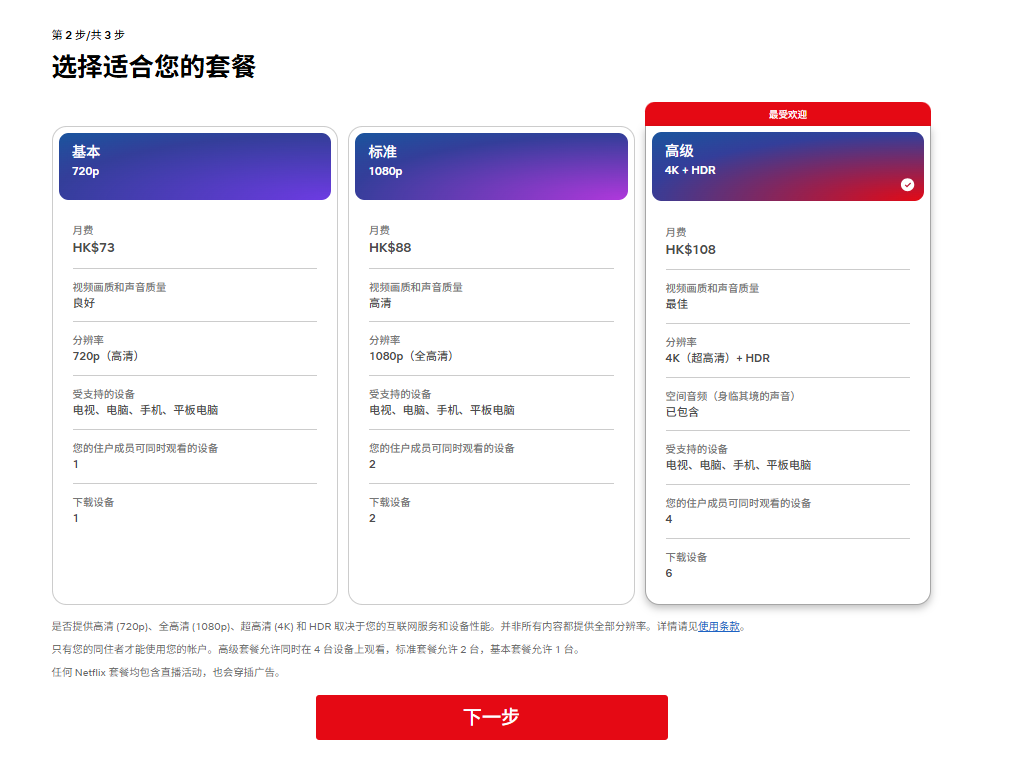Select the 基本 720p plan header
1035x760 pixels.
tap(195, 166)
